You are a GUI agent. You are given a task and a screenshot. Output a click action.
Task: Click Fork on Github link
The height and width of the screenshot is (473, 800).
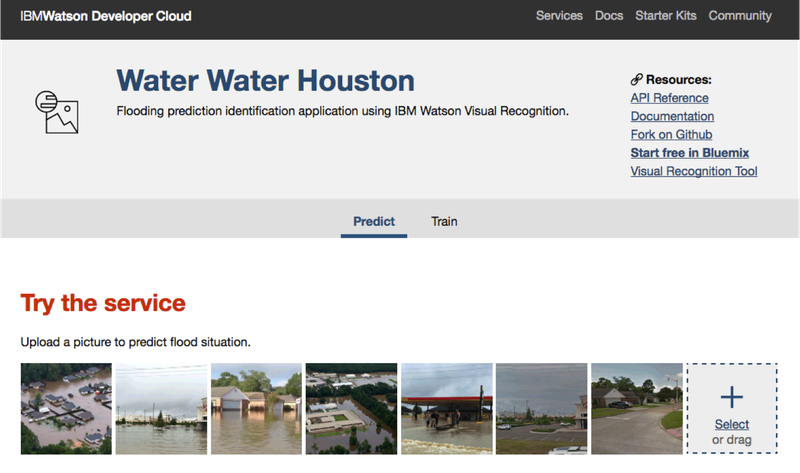point(671,134)
